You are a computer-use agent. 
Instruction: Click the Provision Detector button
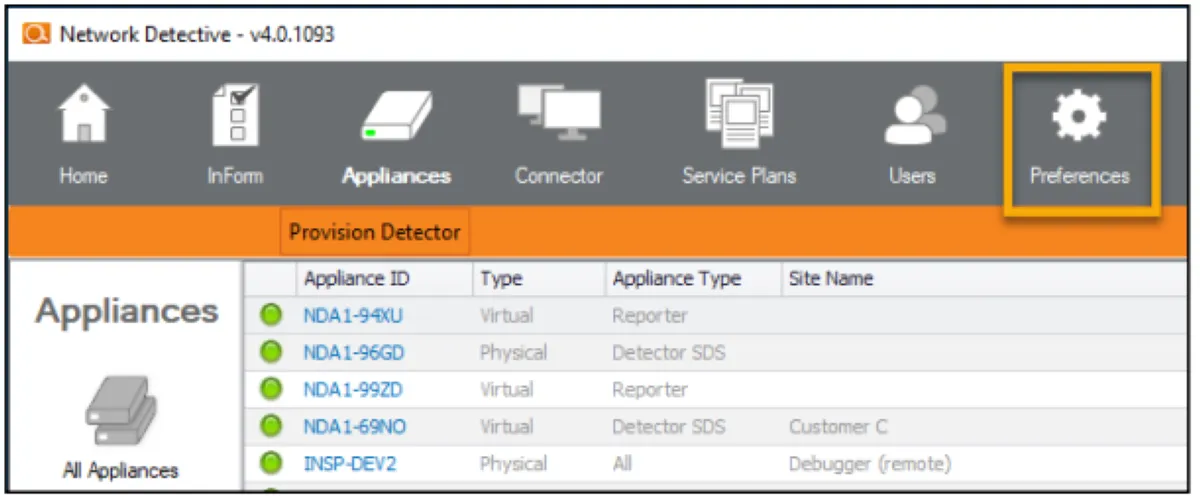point(375,232)
